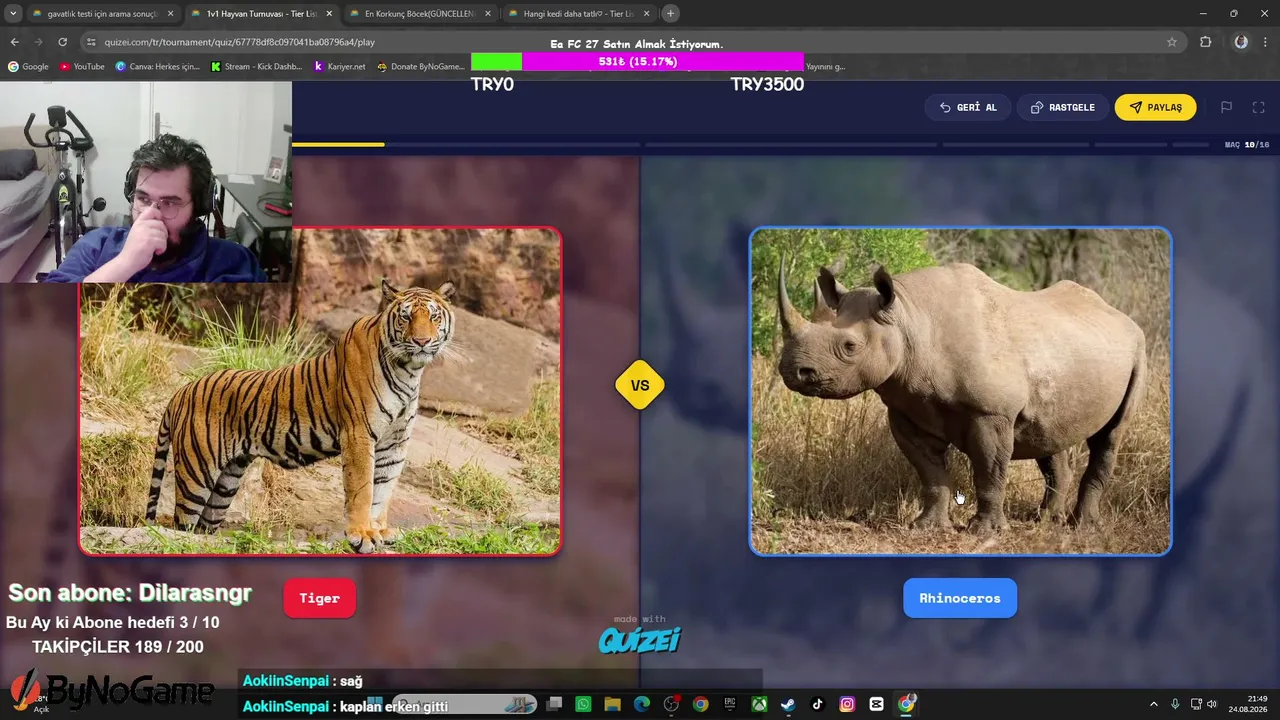Open the tab search dropdown
This screenshot has height=720, width=1280.
tap(13, 14)
